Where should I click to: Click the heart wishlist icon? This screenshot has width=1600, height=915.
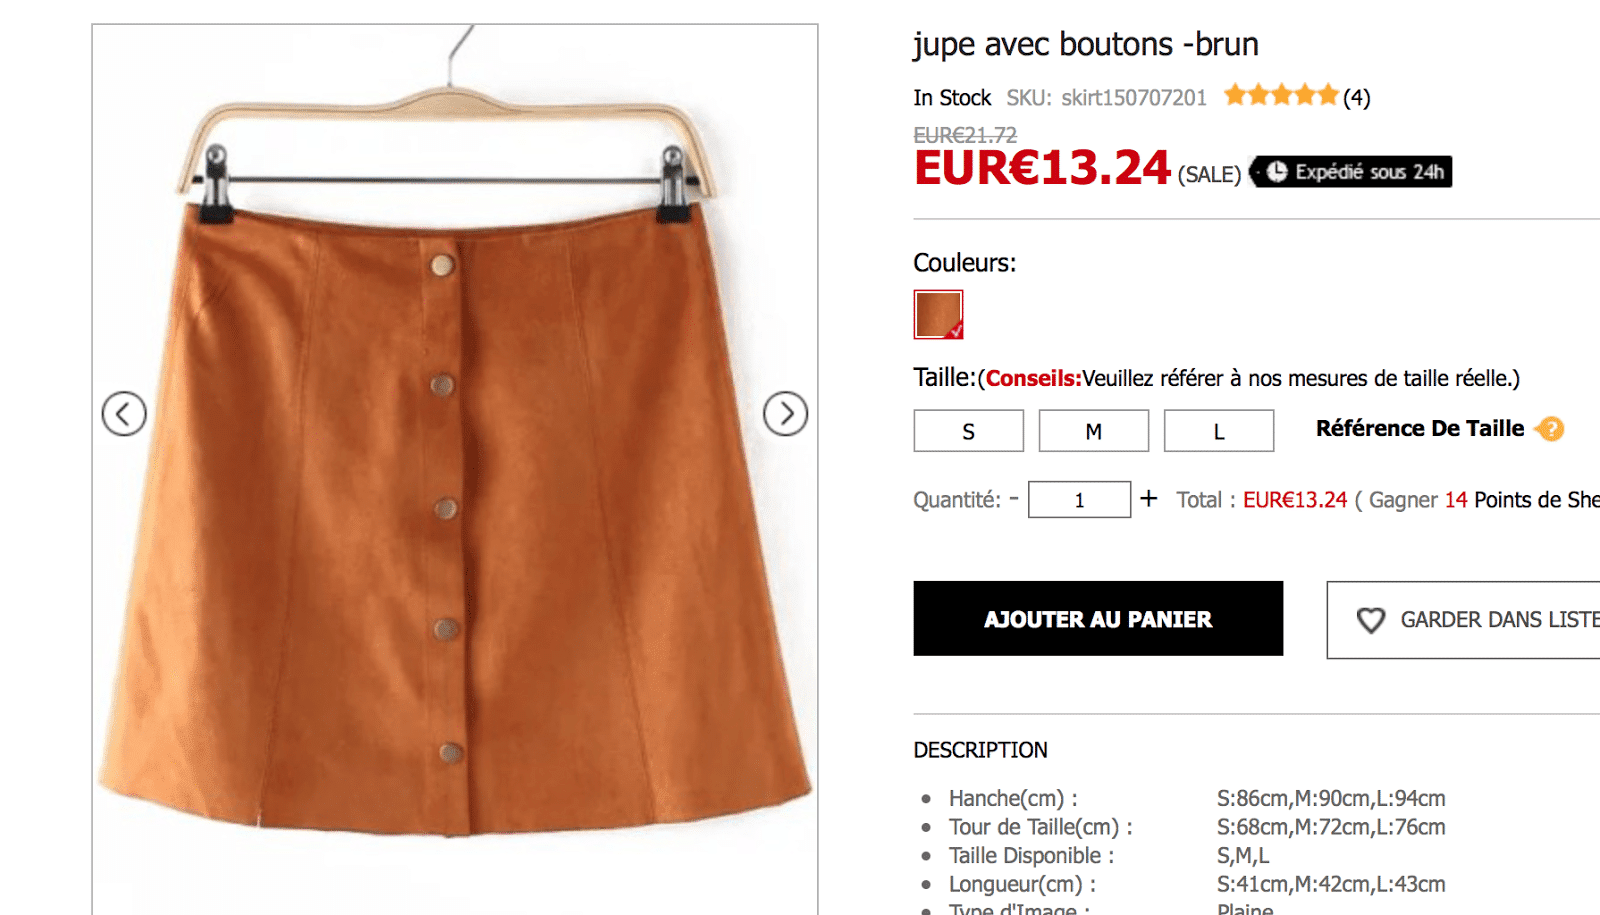pyautogui.click(x=1371, y=620)
